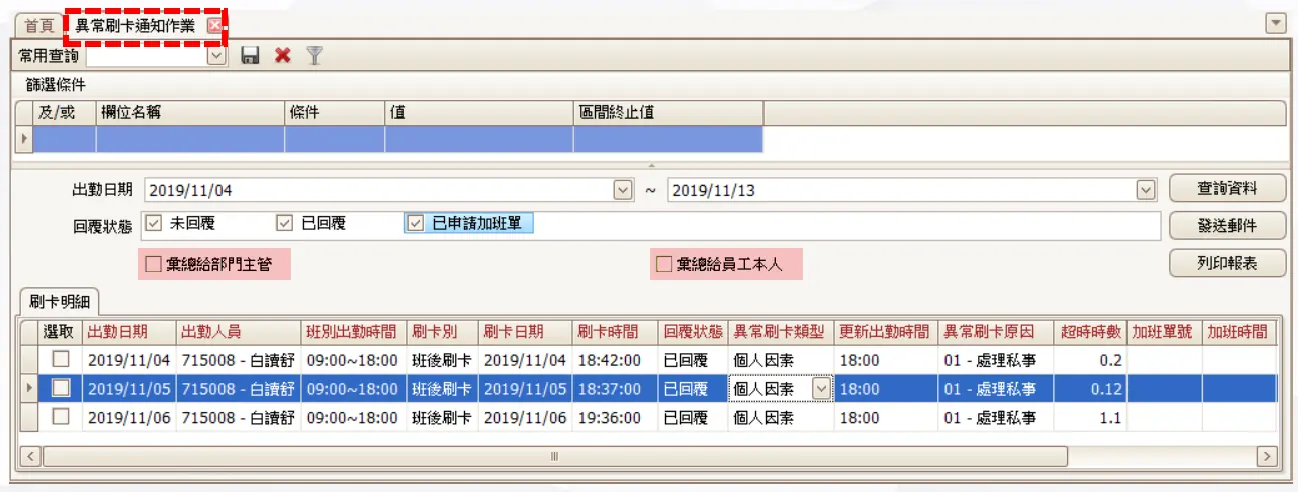Click the 查詢資料 button

1227,188
